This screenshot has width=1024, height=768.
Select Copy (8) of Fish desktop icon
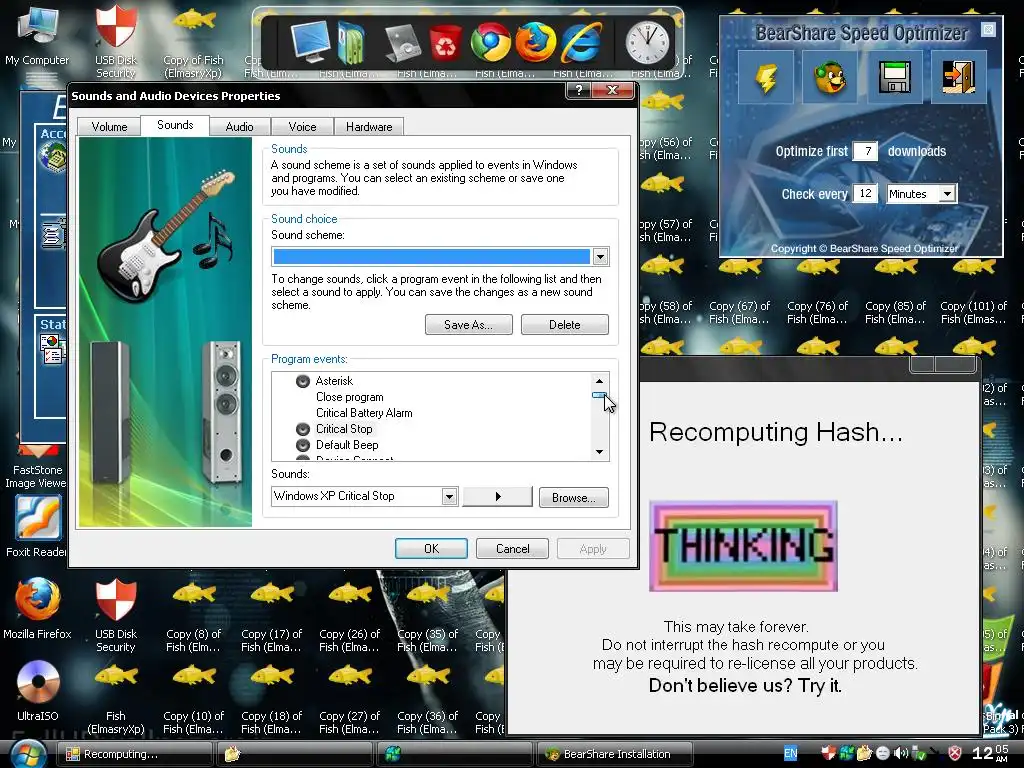193,617
